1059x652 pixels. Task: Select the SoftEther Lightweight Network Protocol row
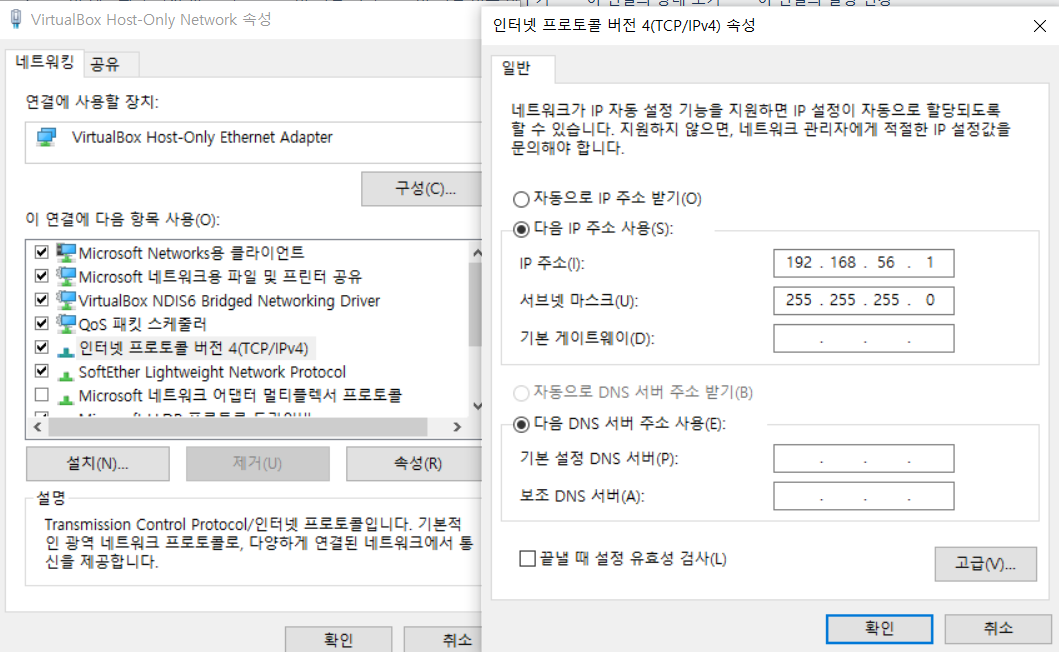212,372
